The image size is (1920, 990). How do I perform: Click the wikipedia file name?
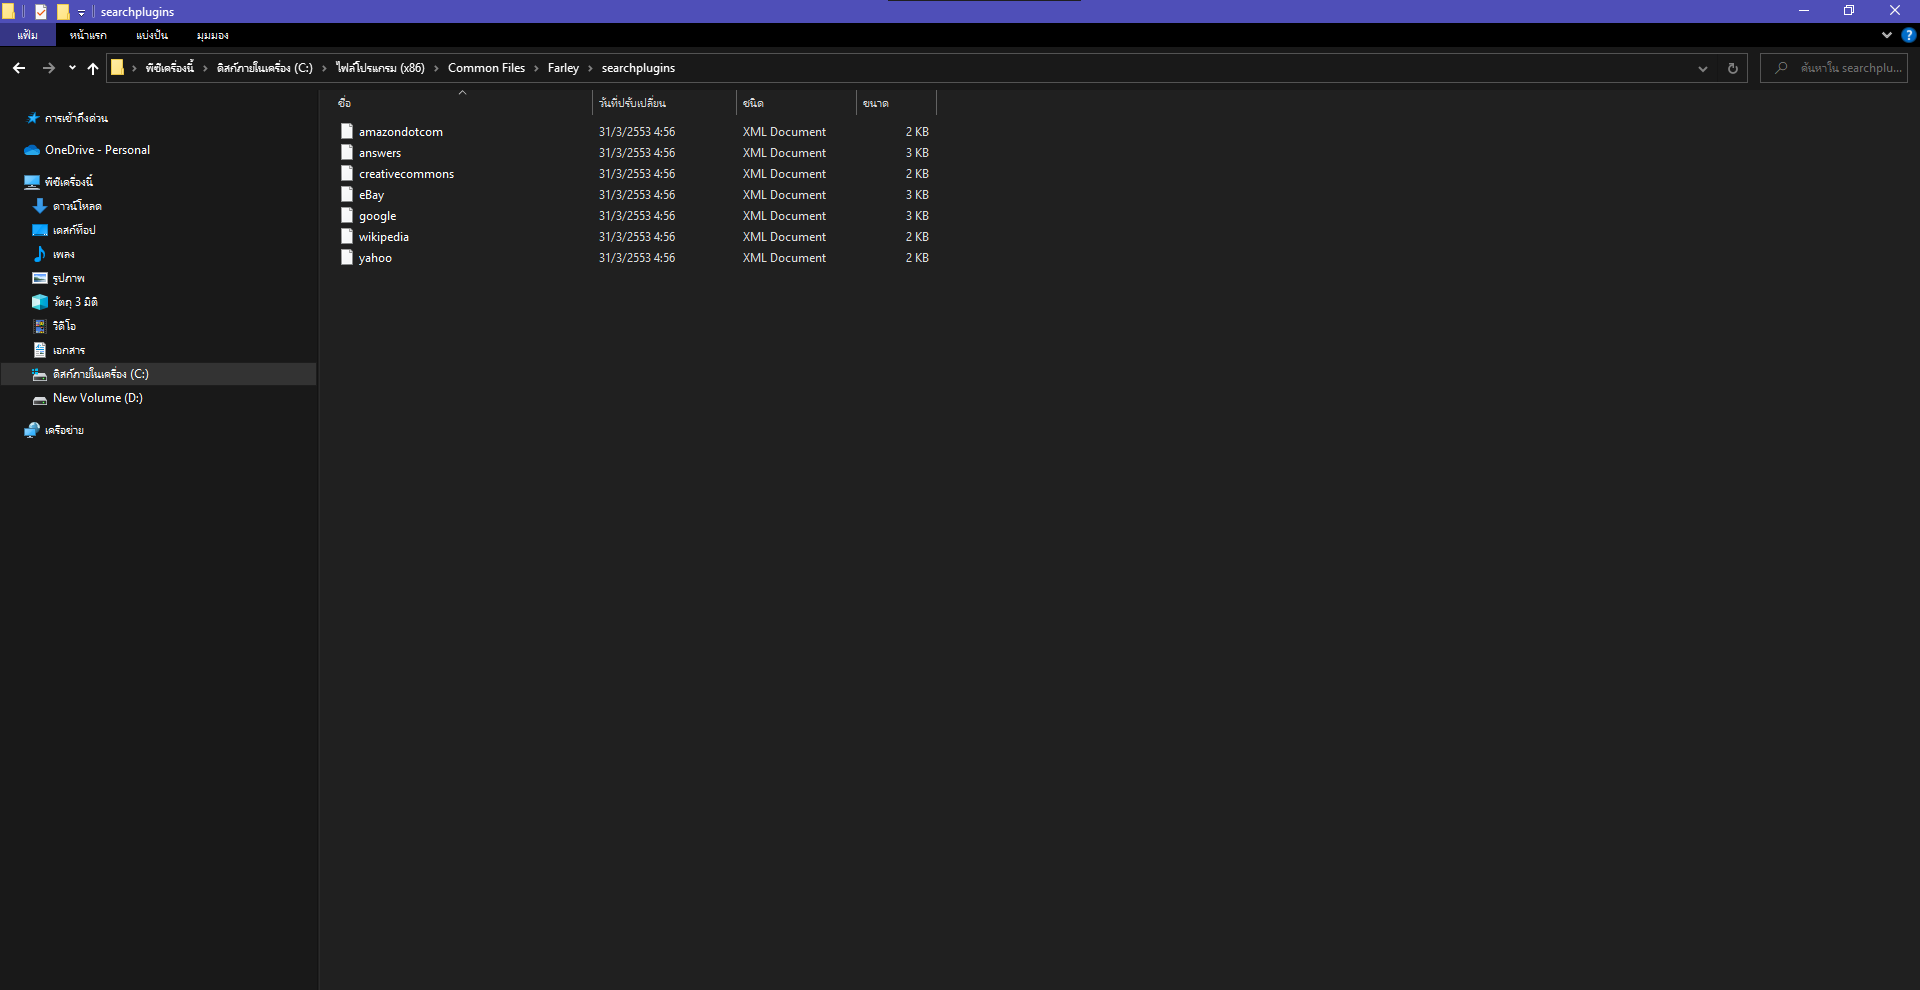pos(384,237)
